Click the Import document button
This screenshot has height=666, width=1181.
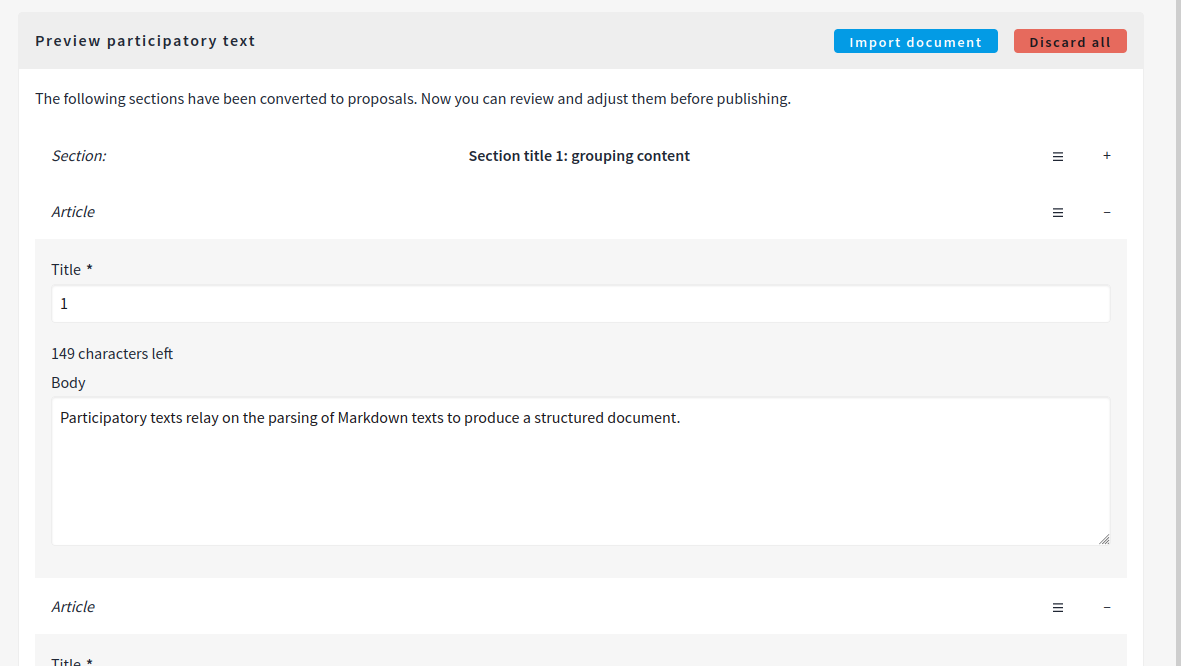(915, 41)
